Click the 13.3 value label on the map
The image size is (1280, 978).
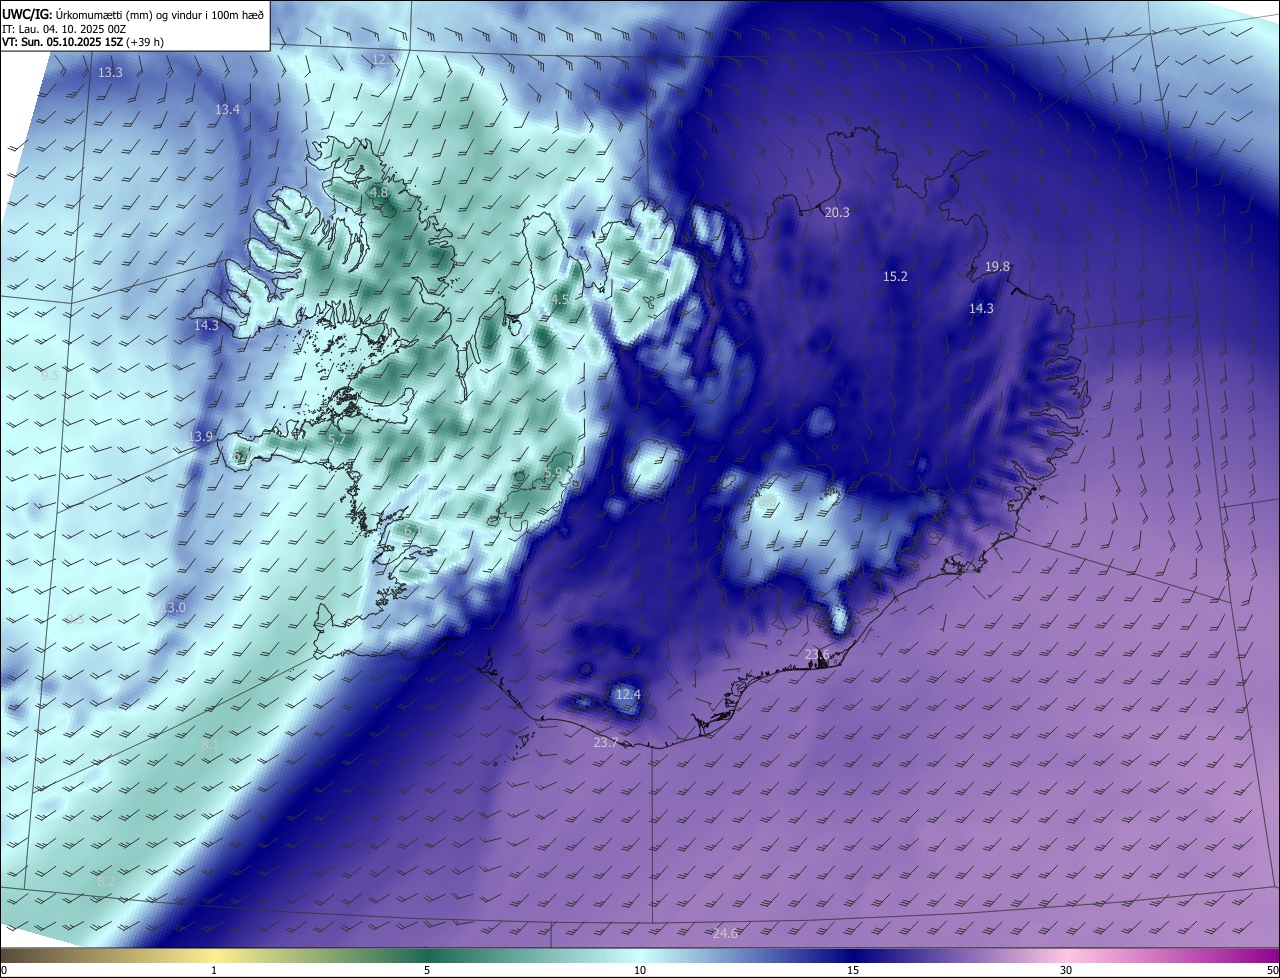pos(110,73)
